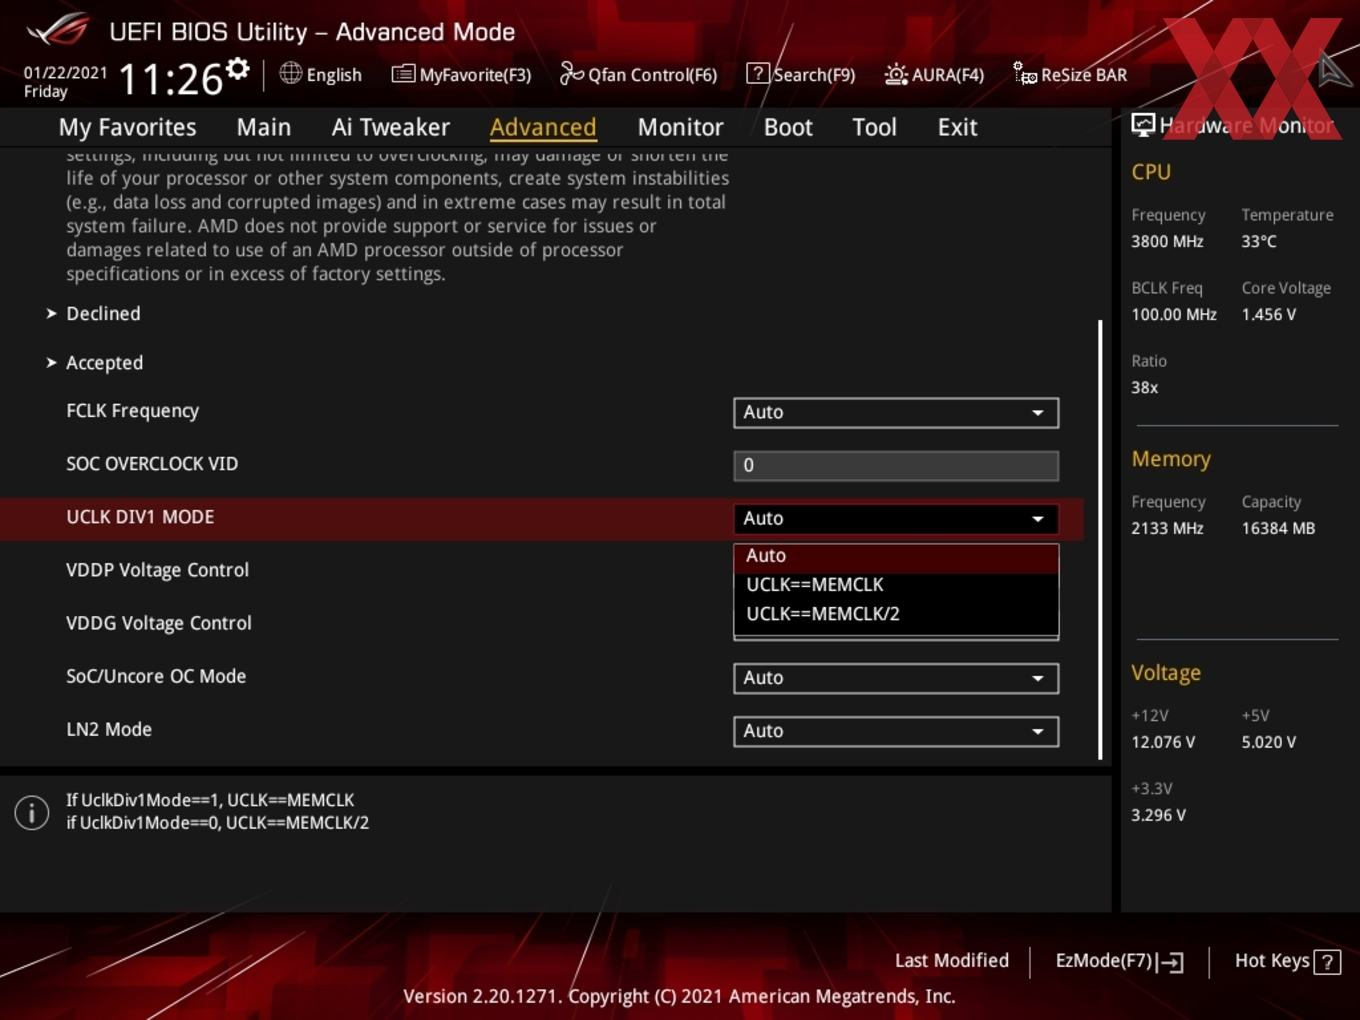Select the FCLK Frequency label
The width and height of the screenshot is (1360, 1020).
pos(132,411)
